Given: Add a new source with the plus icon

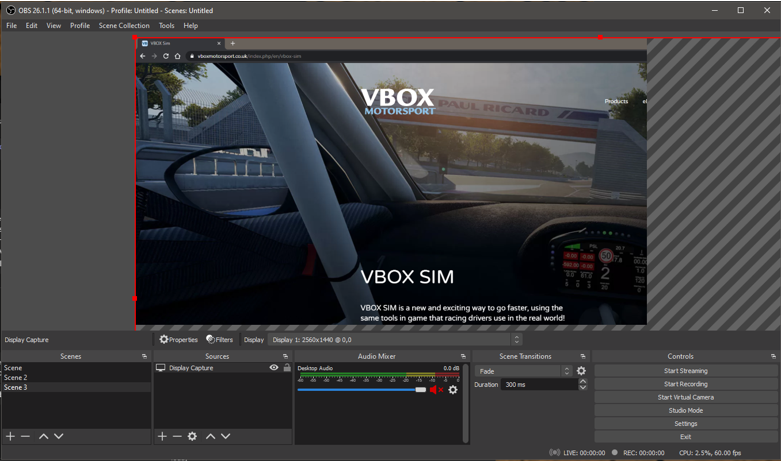Looking at the screenshot, I should pyautogui.click(x=162, y=436).
